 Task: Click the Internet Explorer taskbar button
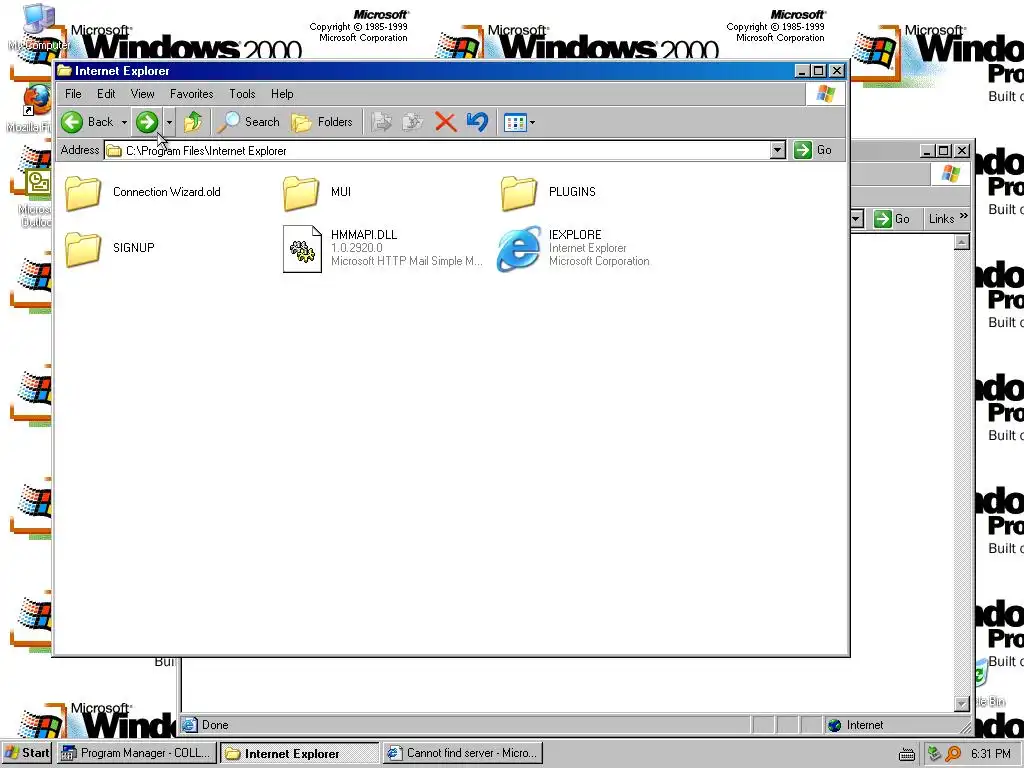pyautogui.click(x=300, y=753)
